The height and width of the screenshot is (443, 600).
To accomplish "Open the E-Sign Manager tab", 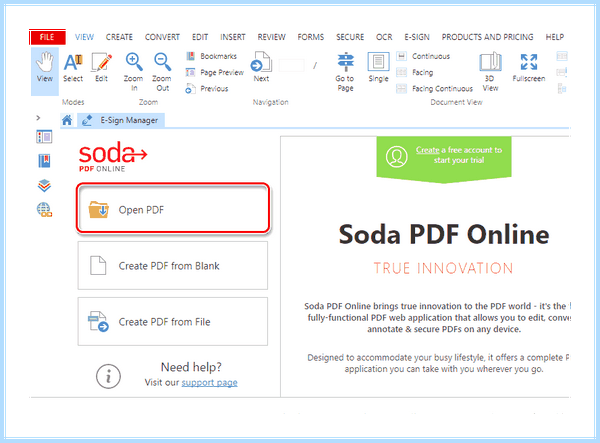I will [121, 121].
